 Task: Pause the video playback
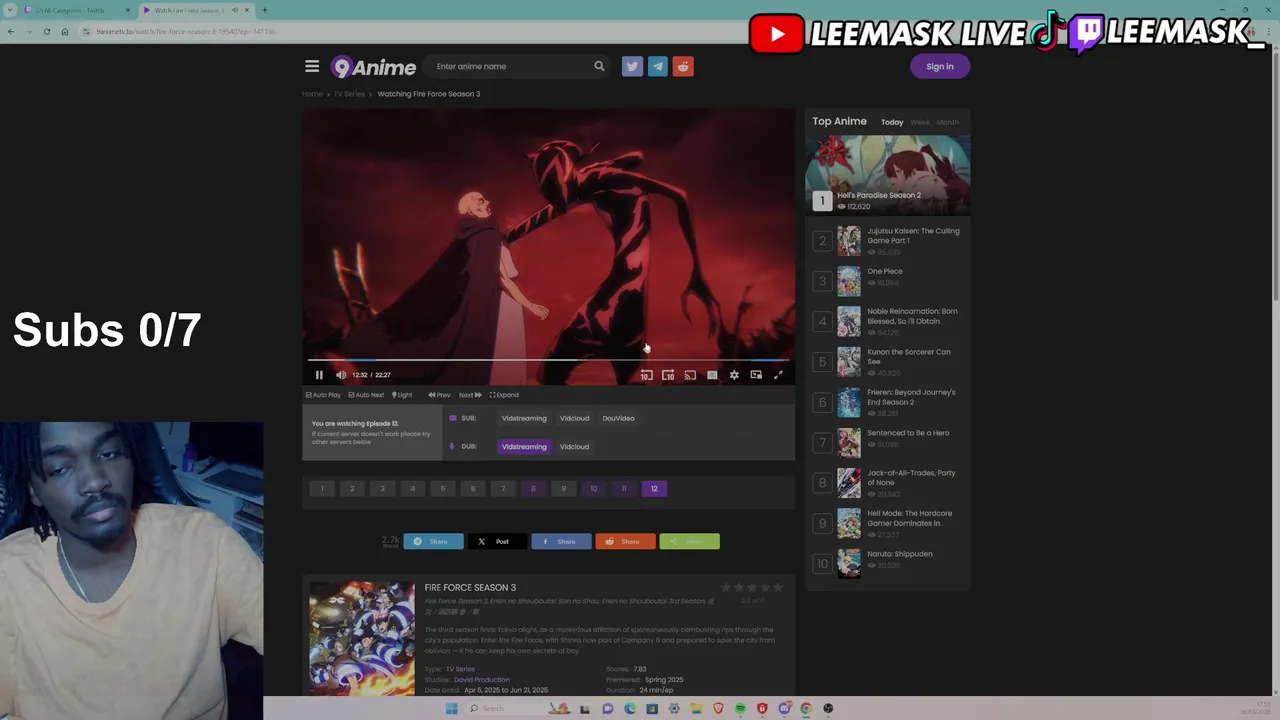pyautogui.click(x=319, y=375)
